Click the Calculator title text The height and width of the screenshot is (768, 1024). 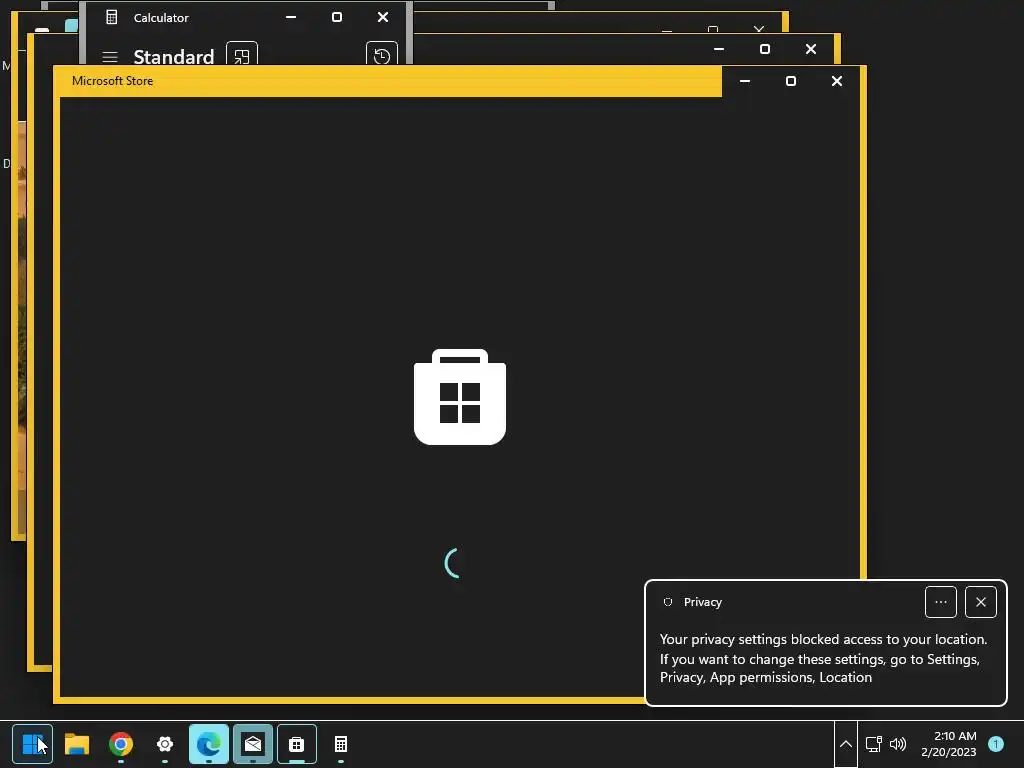pyautogui.click(x=161, y=18)
